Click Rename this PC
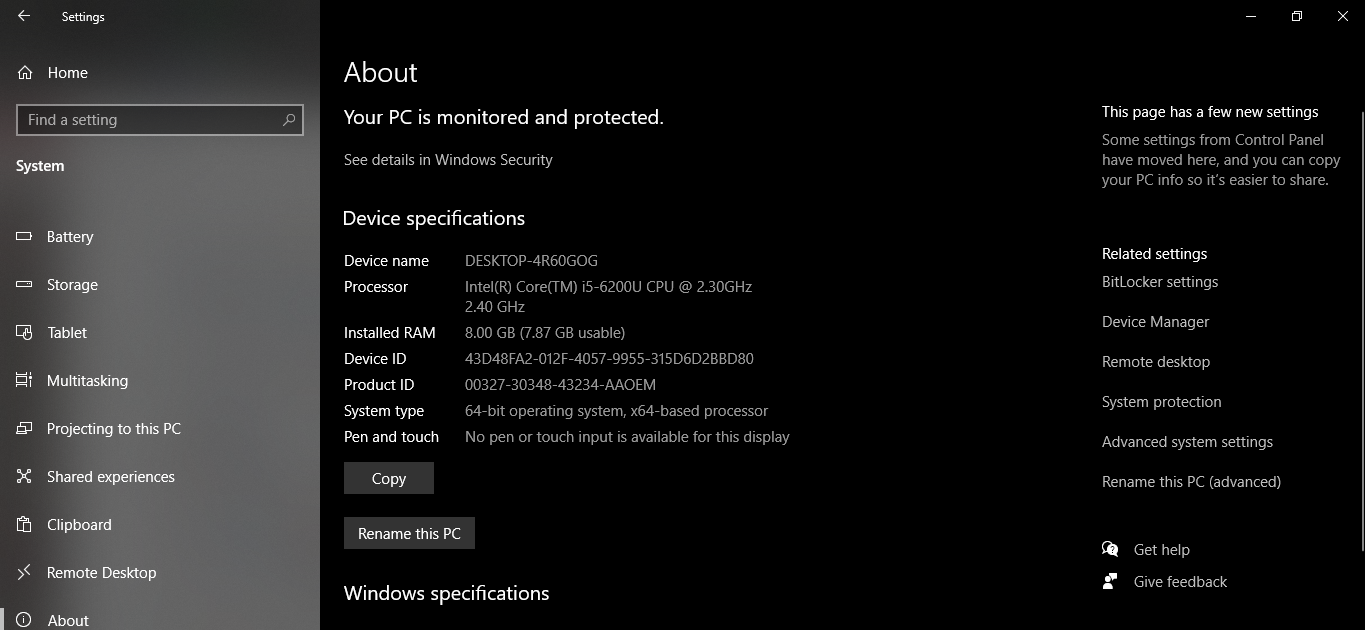Screen dimensions: 1365x630 pyautogui.click(x=409, y=532)
